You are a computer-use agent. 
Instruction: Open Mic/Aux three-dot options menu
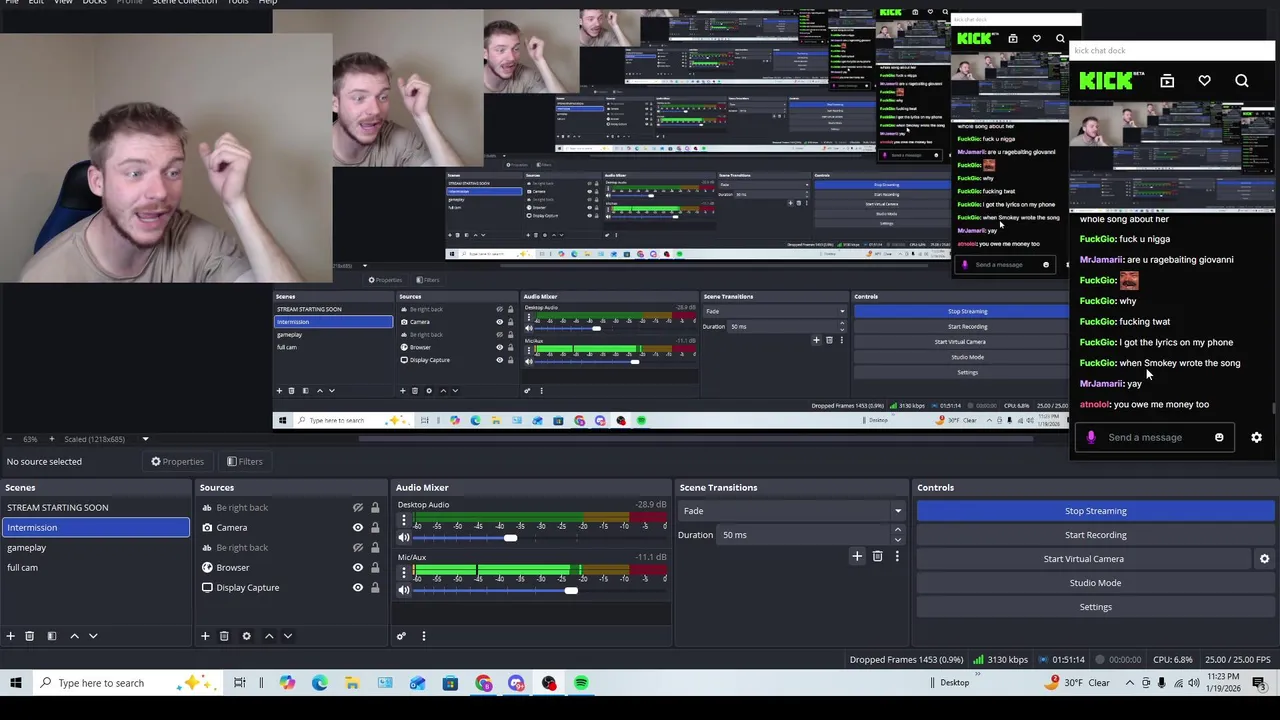[404, 573]
